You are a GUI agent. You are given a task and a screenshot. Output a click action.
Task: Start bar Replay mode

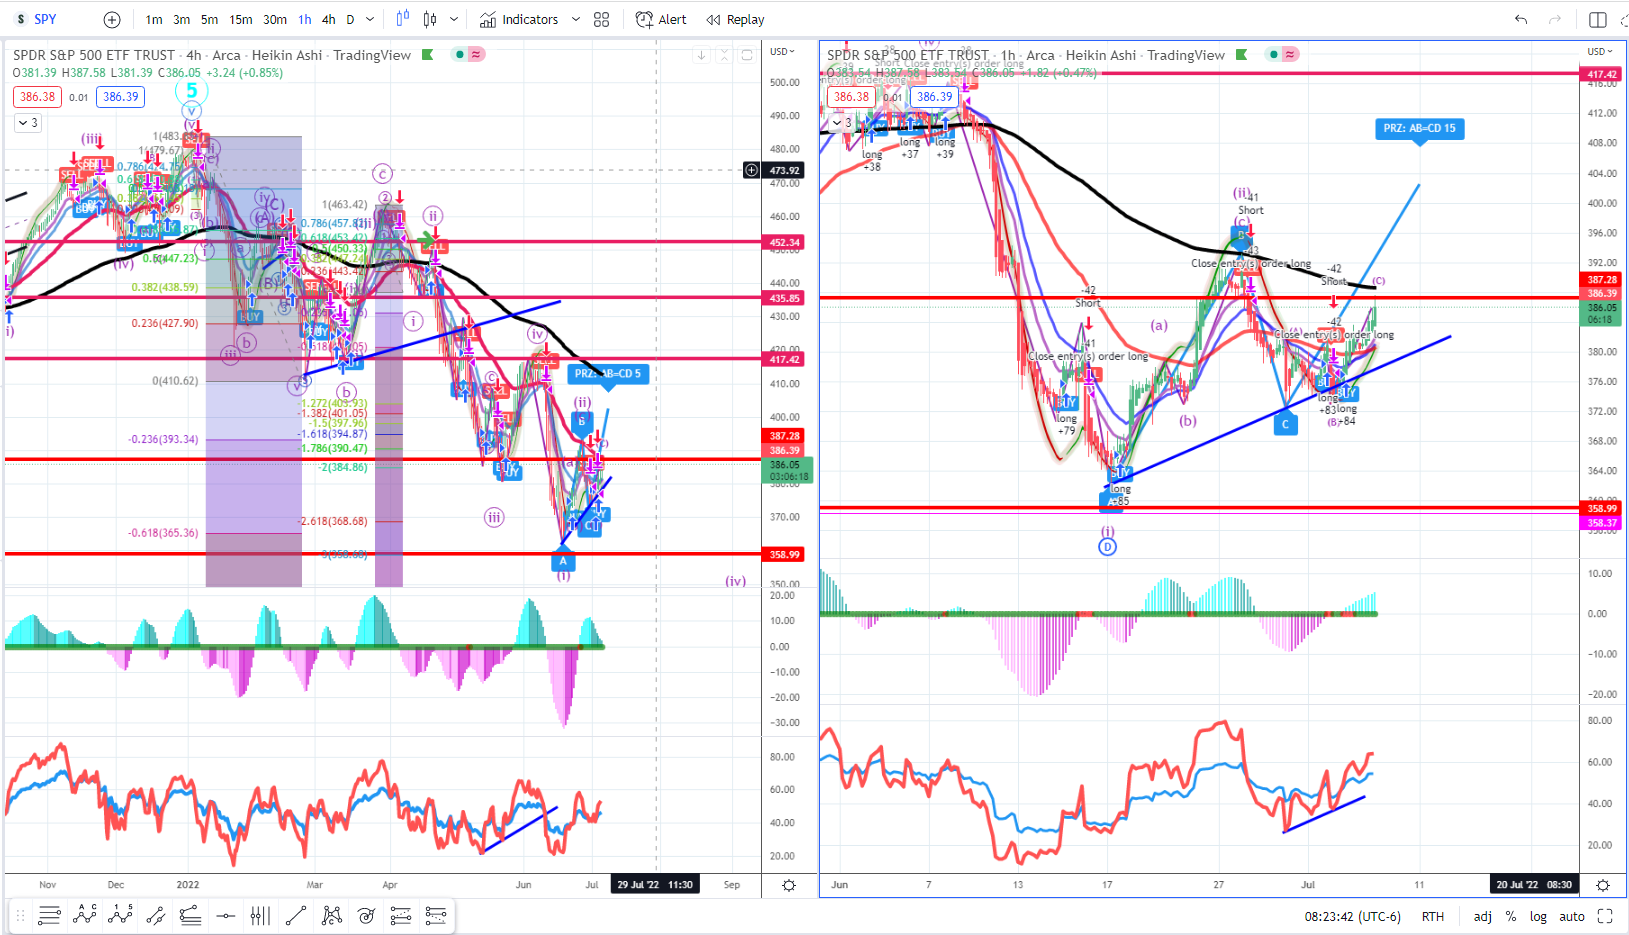tap(735, 19)
